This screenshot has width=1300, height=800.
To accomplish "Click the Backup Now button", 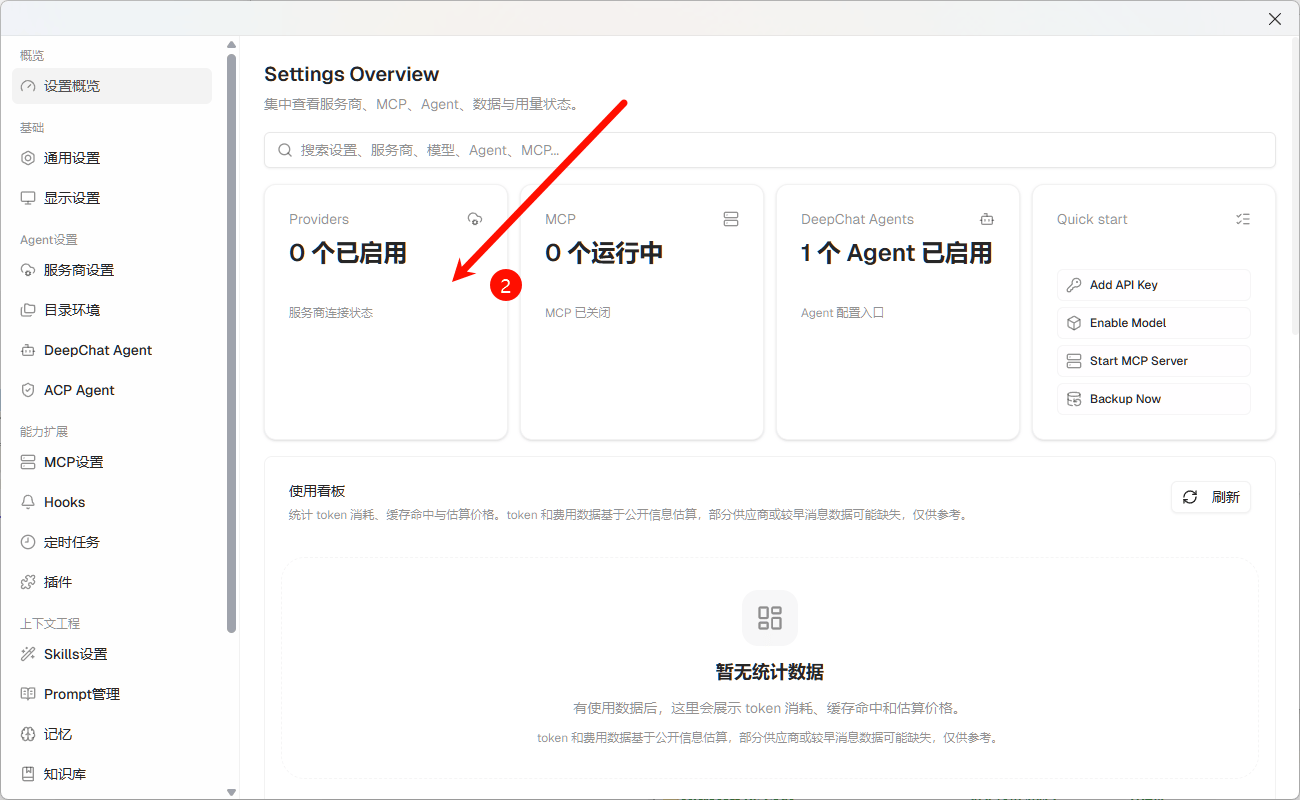I will pos(1154,399).
